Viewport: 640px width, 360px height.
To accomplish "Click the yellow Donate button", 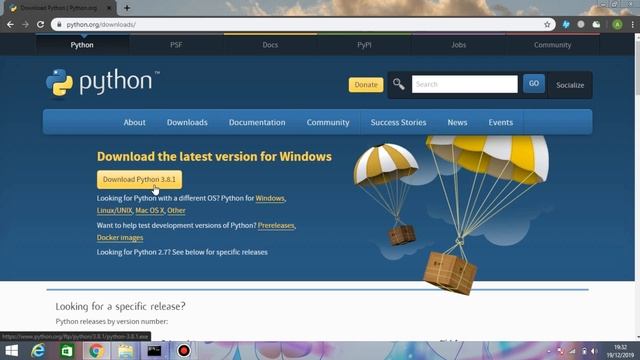I will point(366,84).
